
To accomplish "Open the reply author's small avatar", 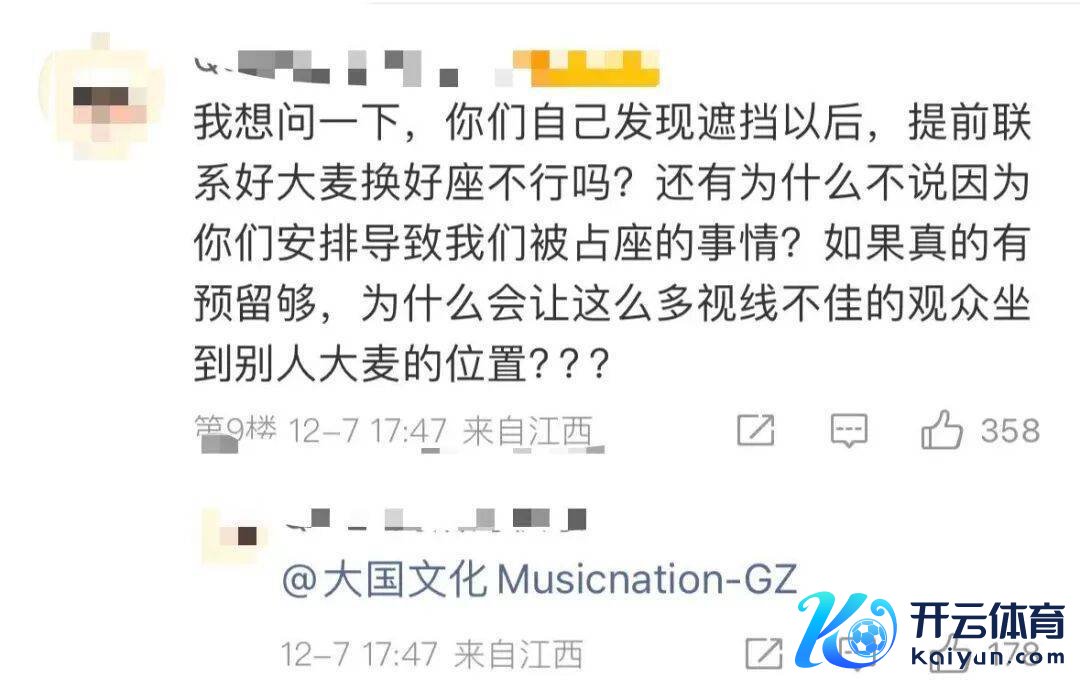I will pos(236,535).
